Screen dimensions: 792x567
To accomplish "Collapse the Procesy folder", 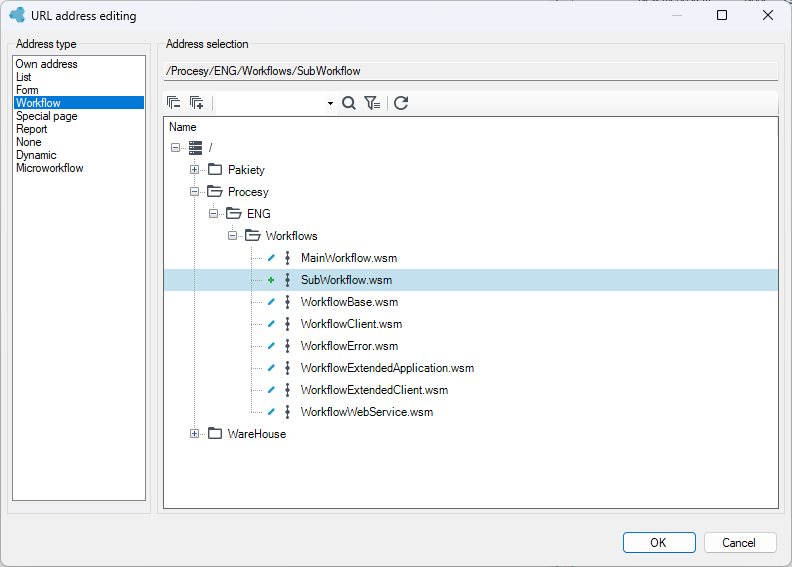I will click(x=194, y=191).
